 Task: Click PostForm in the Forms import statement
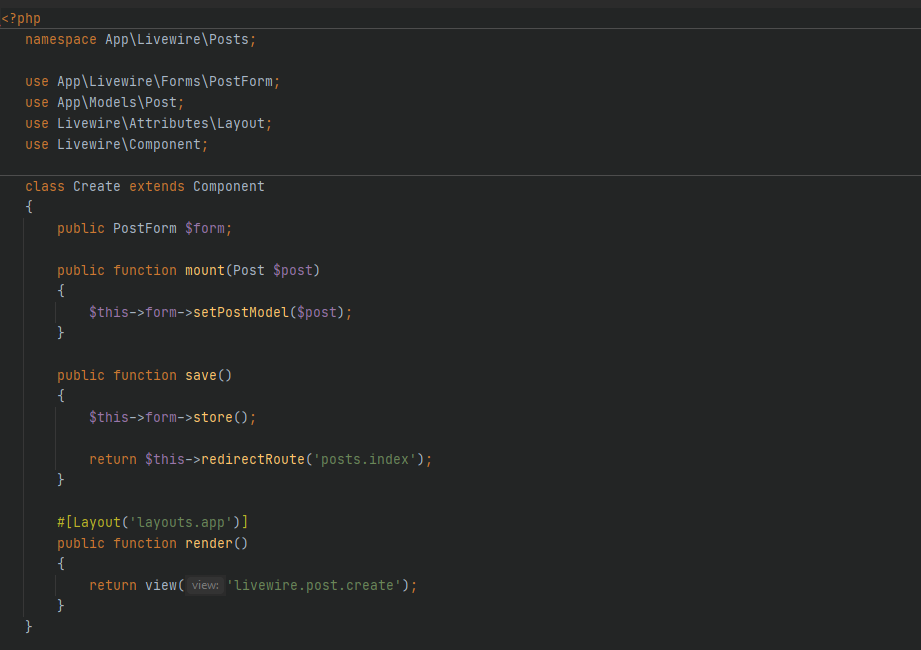(240, 81)
